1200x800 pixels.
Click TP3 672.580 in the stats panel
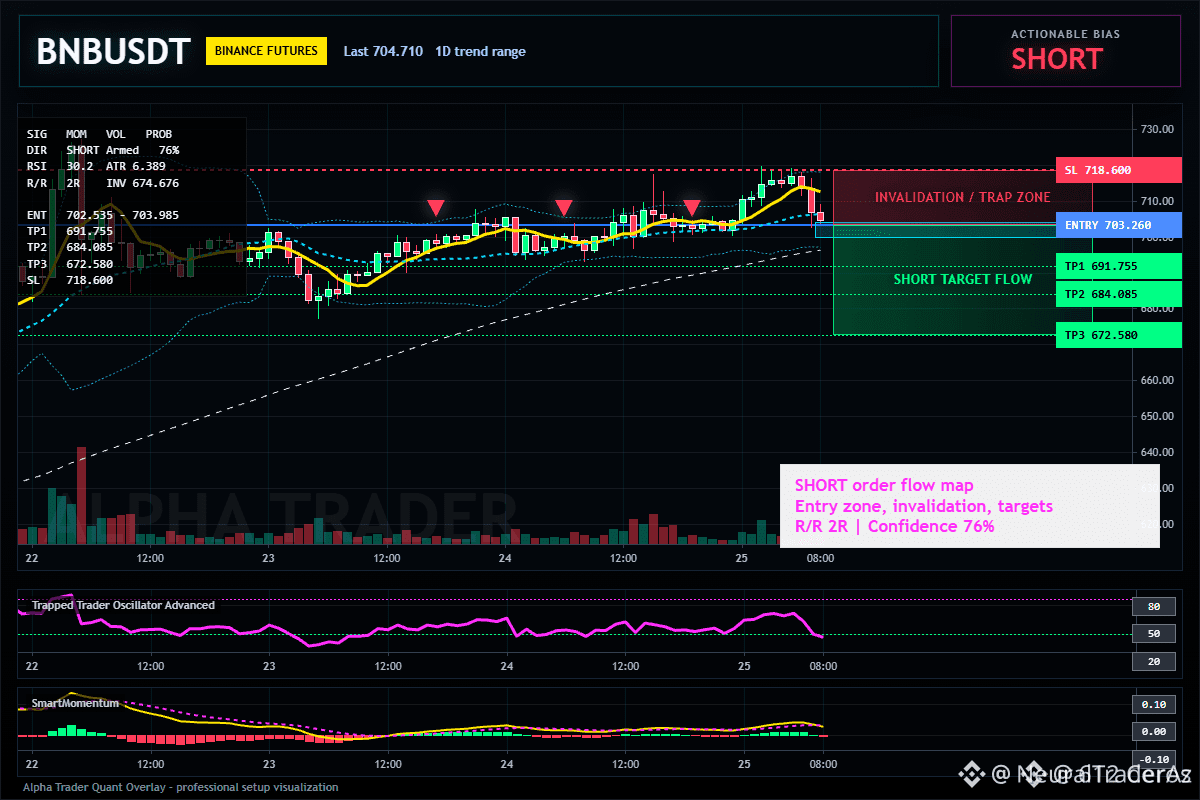pos(70,264)
